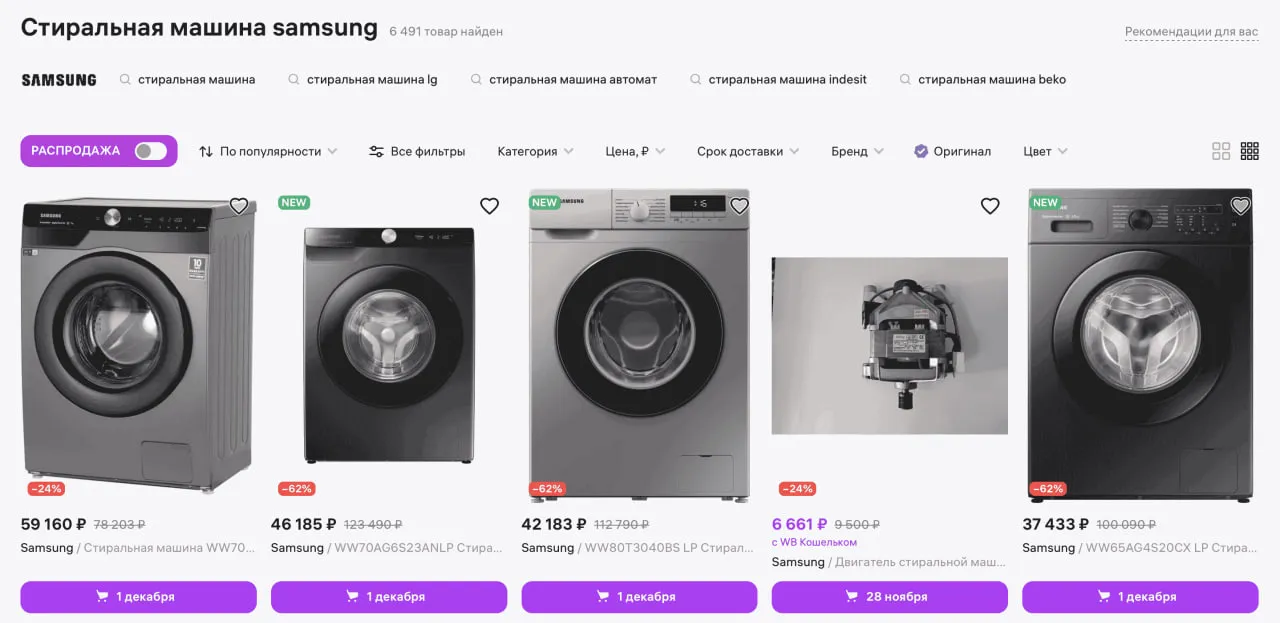Click the magnifier icon in the стиральная машина автомат chip
1280x623 pixels.
pos(475,78)
